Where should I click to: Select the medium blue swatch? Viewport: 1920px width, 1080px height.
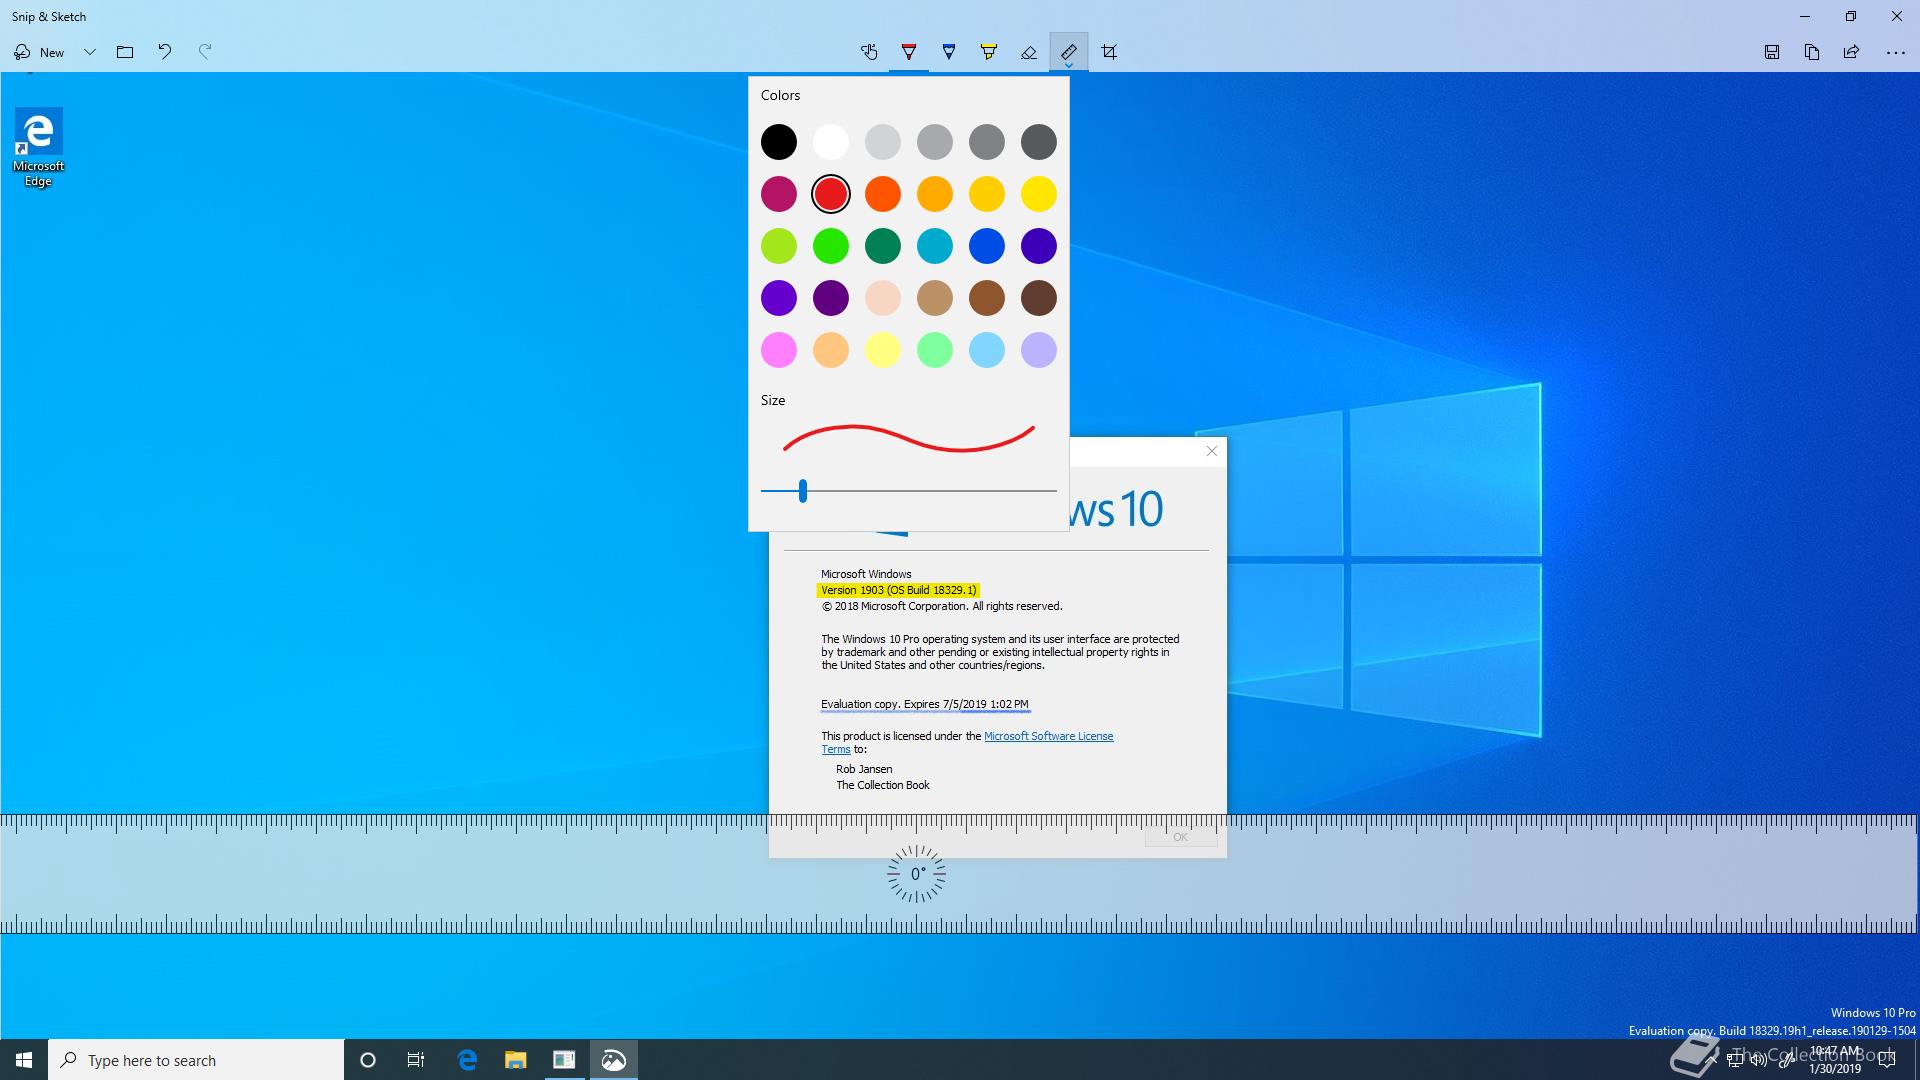click(x=987, y=246)
